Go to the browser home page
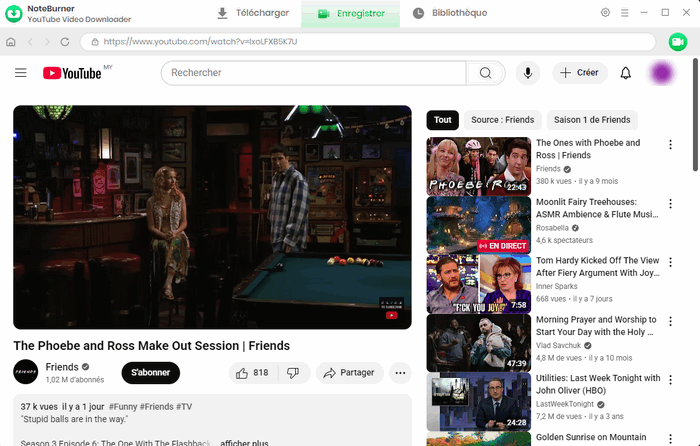 [x=11, y=42]
